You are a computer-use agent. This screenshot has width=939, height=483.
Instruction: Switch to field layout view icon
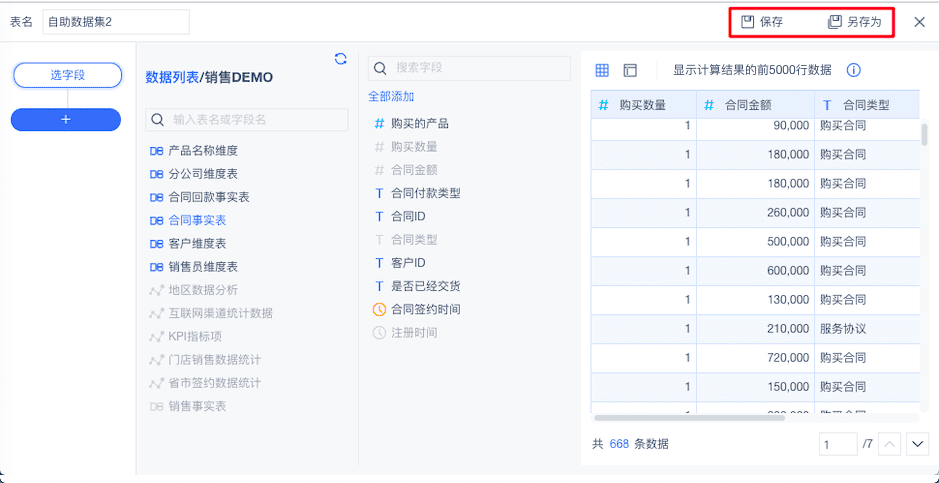point(630,71)
